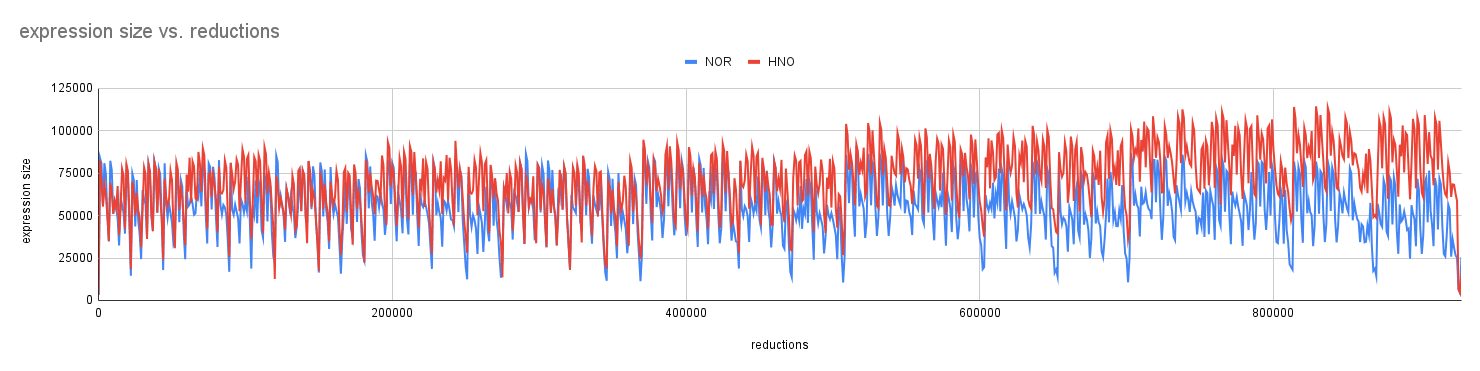Click the 'expression size' y-axis title
This screenshot has height=371, width=1480.
(27, 201)
